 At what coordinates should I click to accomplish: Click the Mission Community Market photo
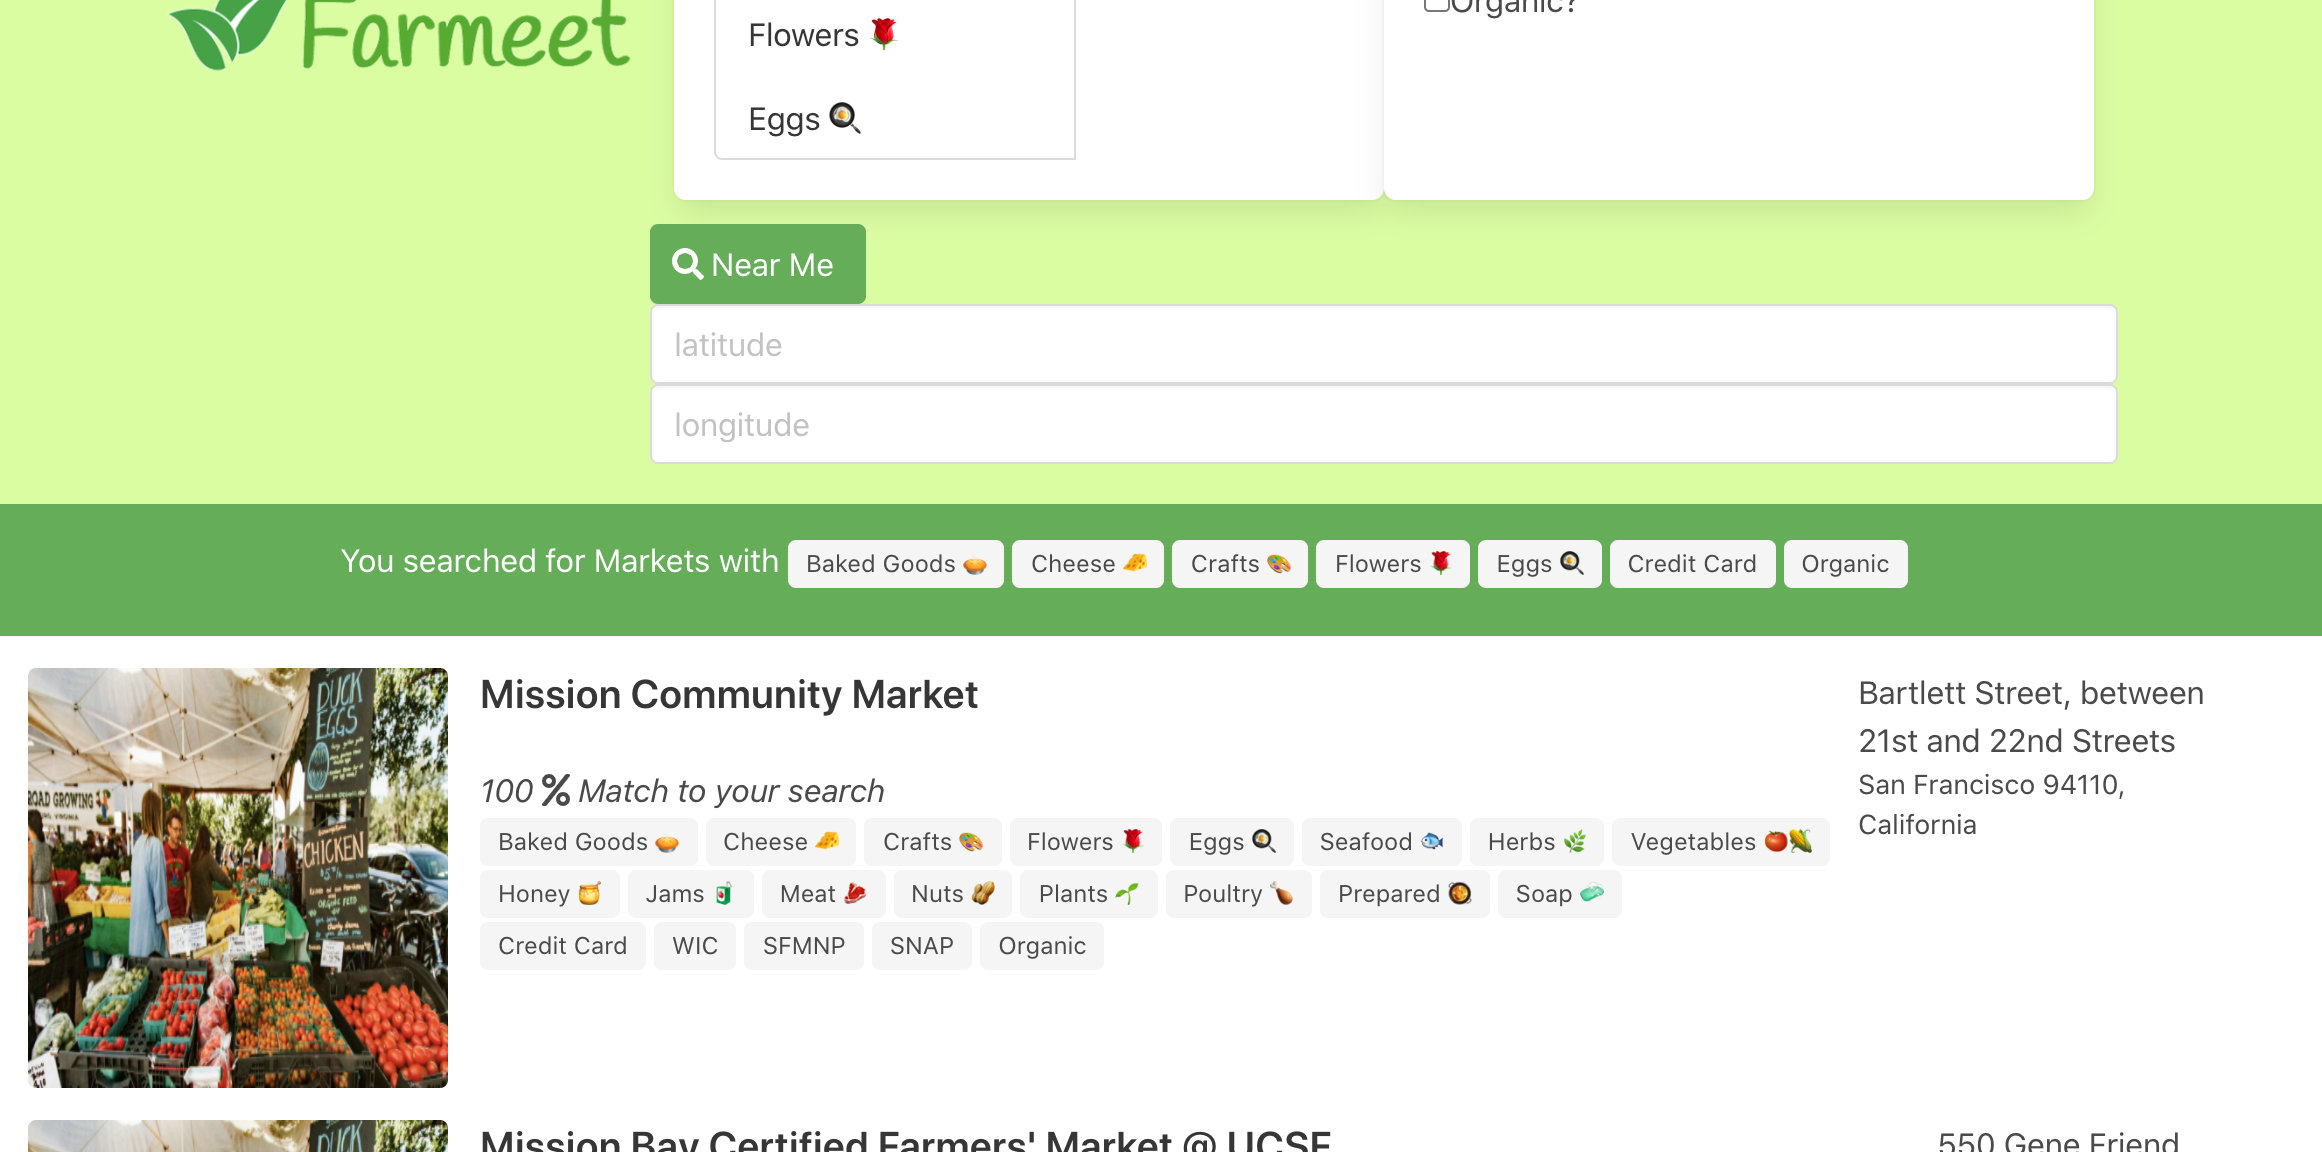[x=238, y=877]
